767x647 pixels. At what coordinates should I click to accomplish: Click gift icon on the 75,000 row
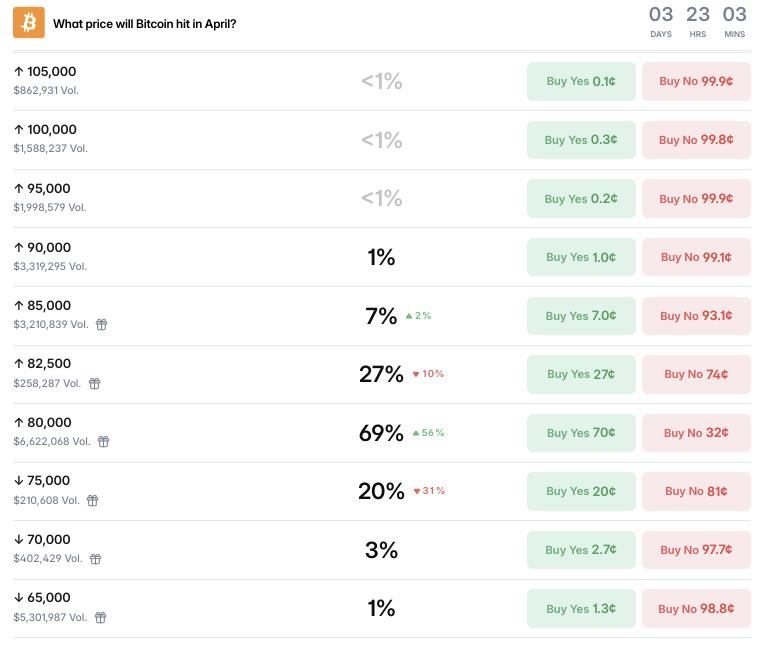click(x=92, y=500)
